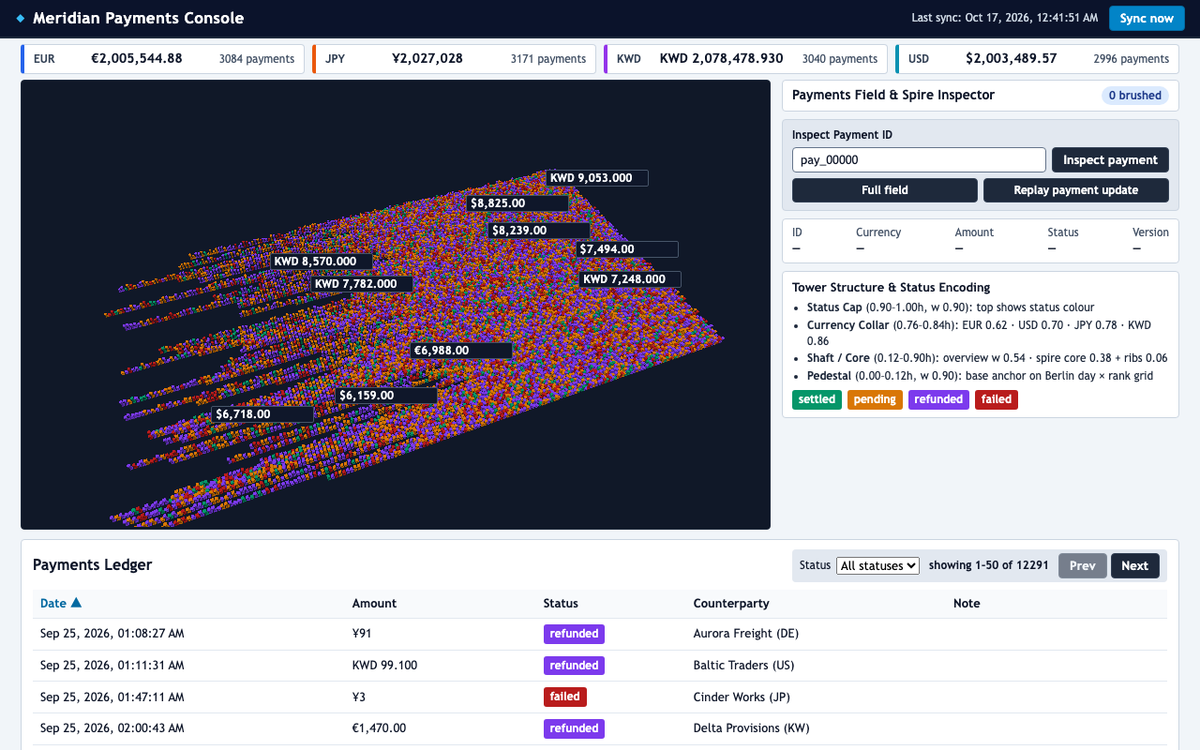Select the KWD 8,570.000 tower label
Image resolution: width=1200 pixels, height=750 pixels.
pyautogui.click(x=322, y=261)
